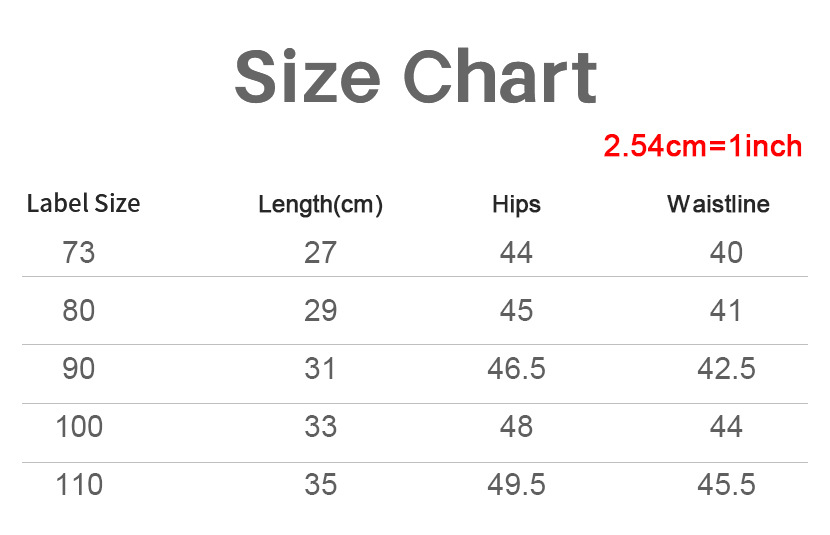The height and width of the screenshot is (535, 830).
Task: Click label size 90 cell
Action: (x=79, y=369)
